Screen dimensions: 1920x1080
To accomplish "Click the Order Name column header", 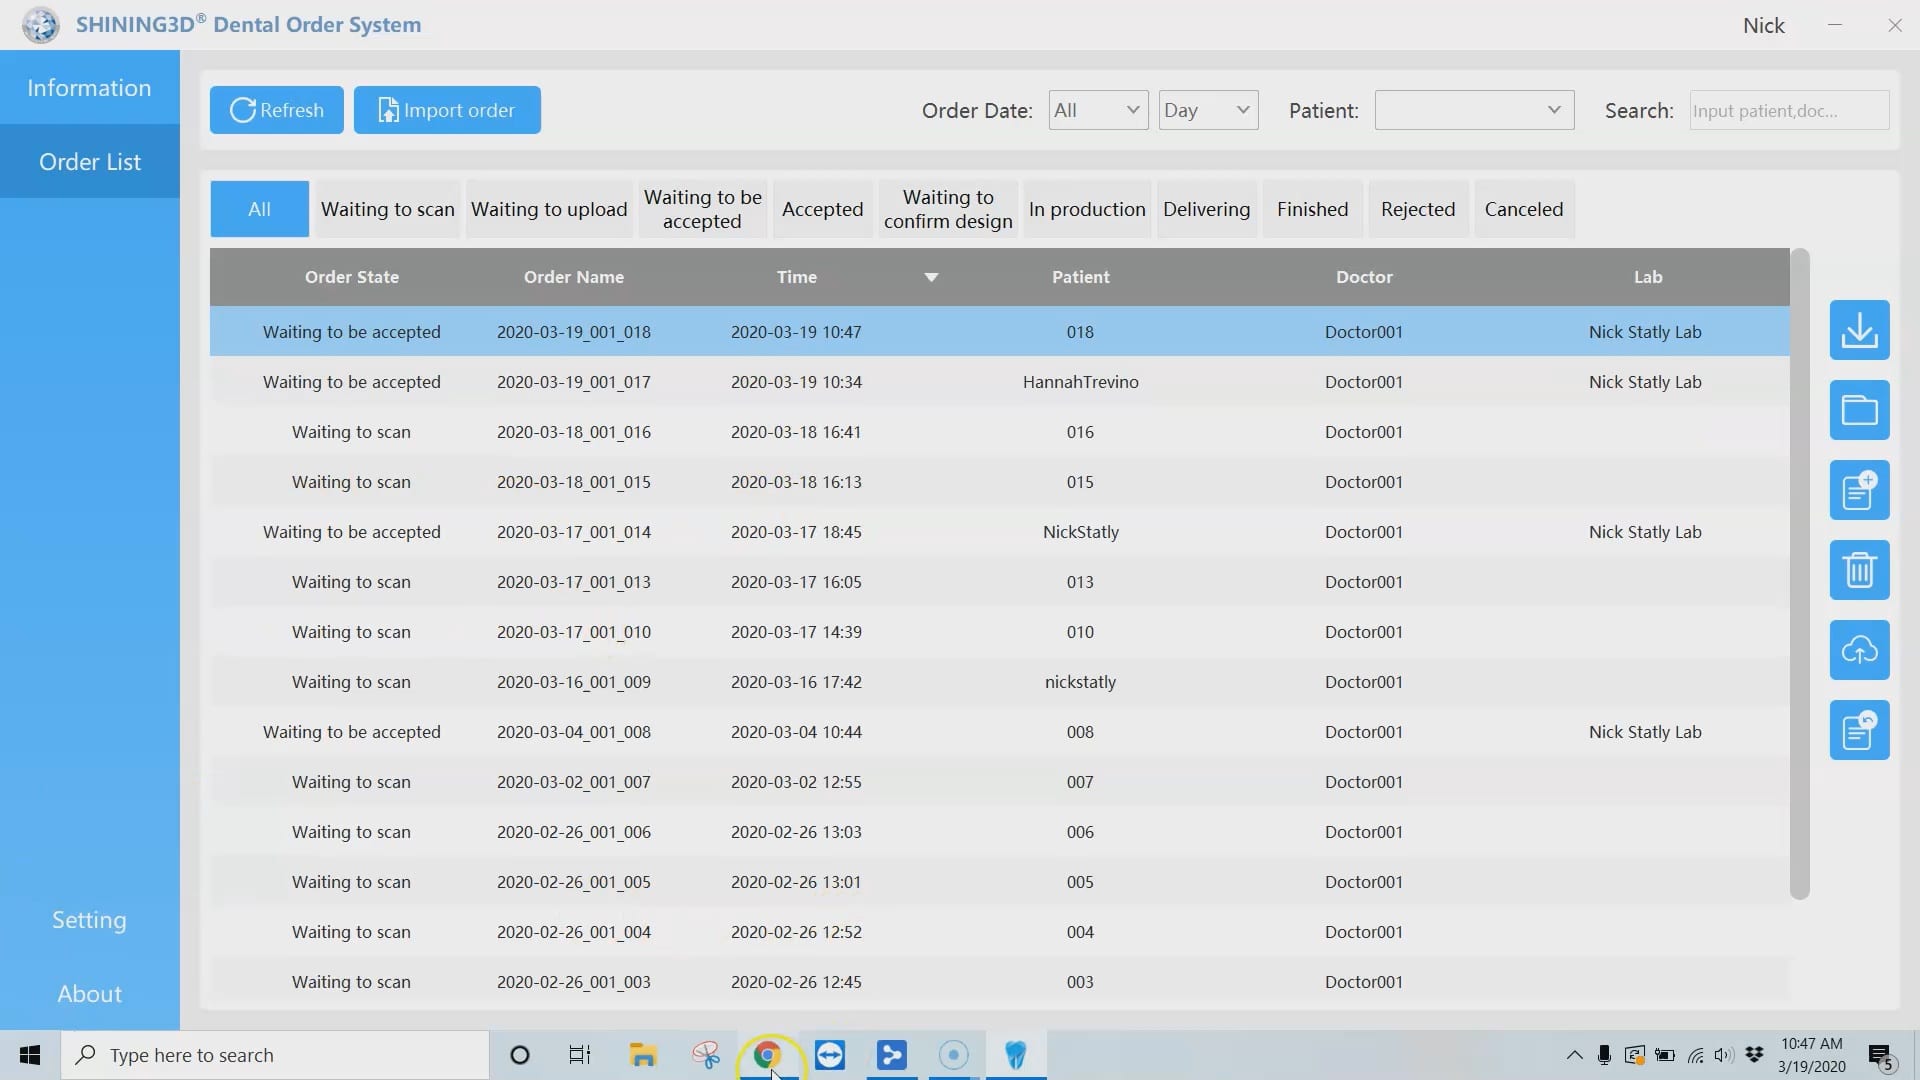I will 573,277.
